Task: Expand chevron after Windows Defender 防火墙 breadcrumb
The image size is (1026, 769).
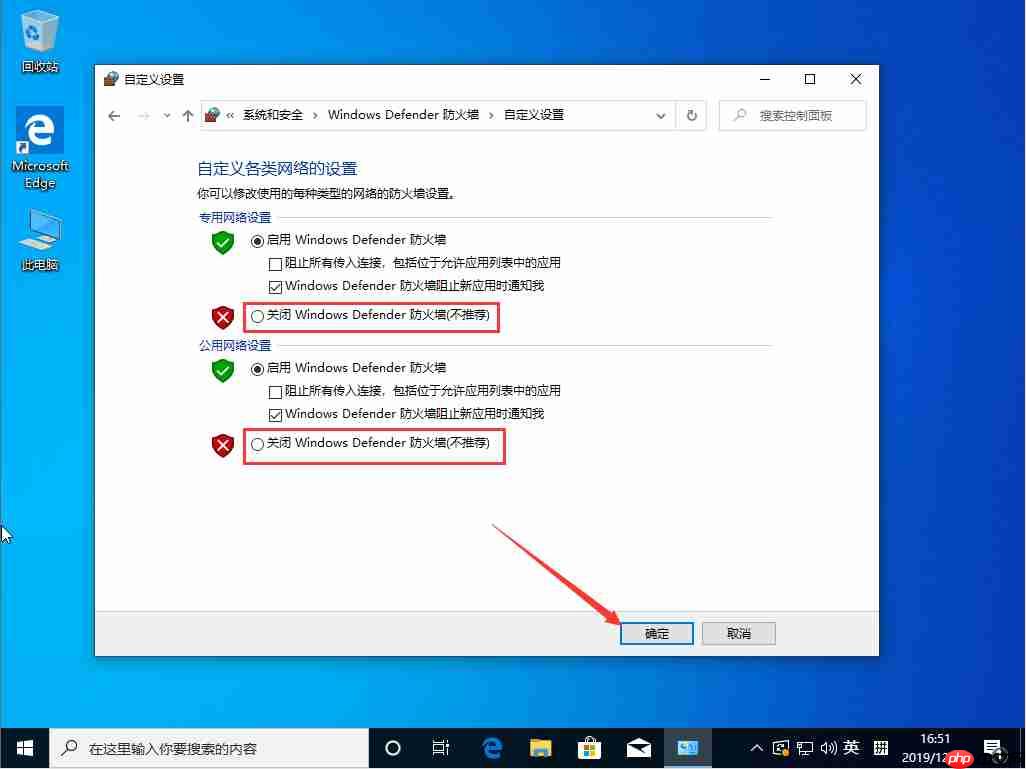Action: (x=491, y=116)
